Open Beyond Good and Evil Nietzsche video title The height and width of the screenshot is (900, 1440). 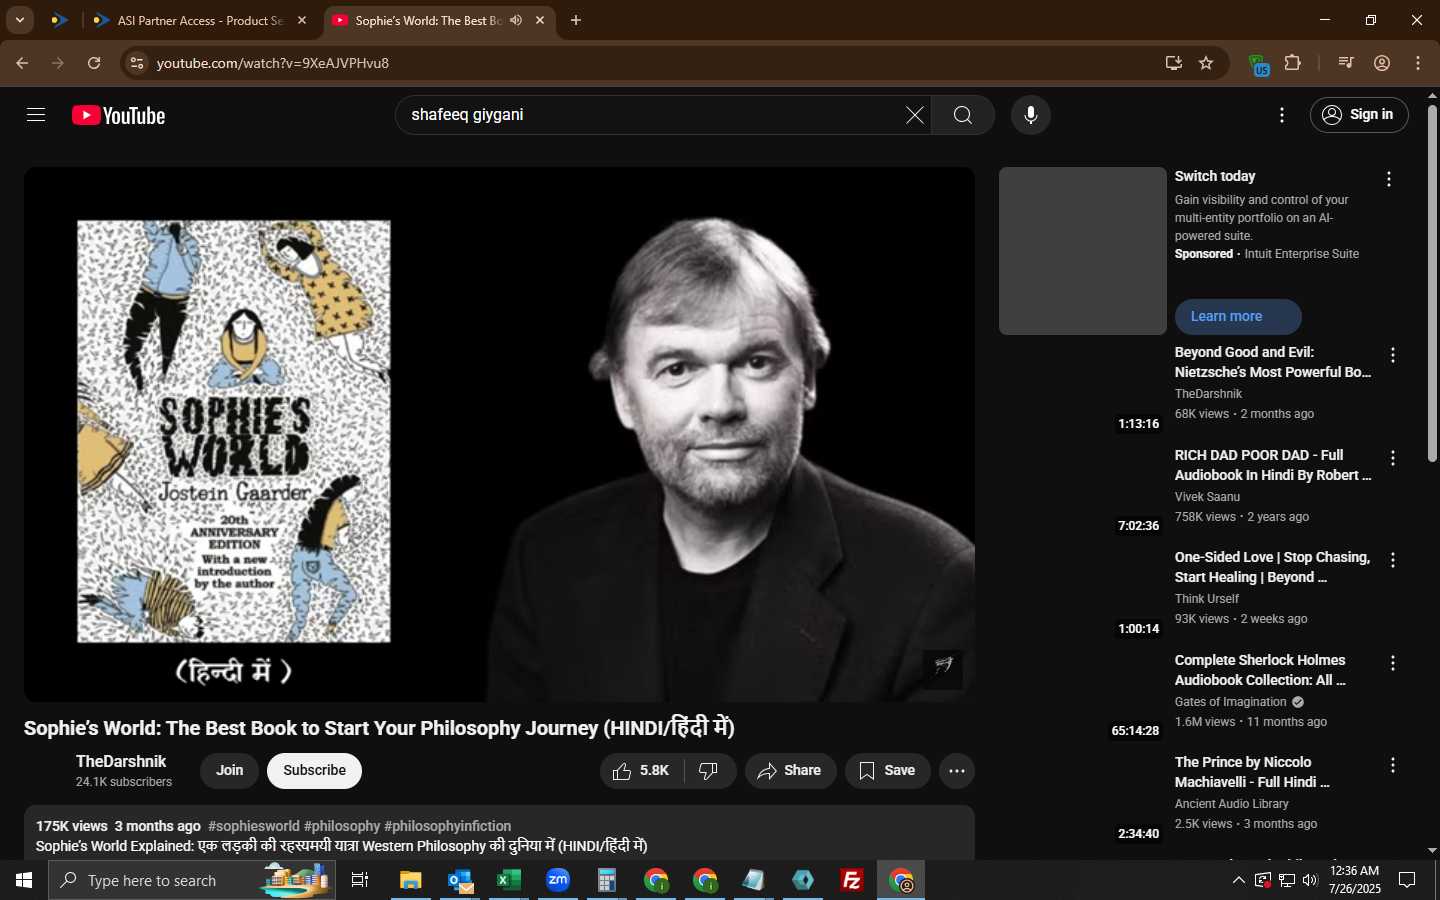1273,362
